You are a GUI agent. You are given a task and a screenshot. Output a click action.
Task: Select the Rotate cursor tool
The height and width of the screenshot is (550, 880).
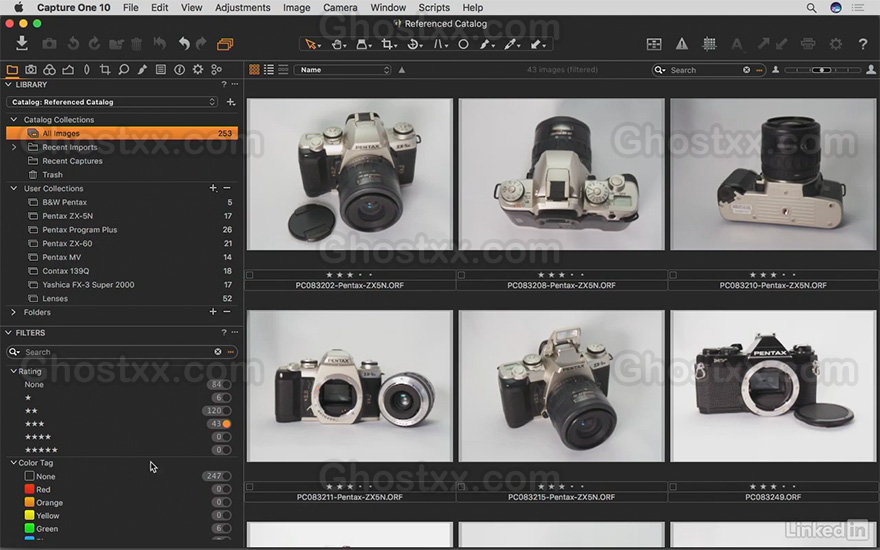[414, 44]
